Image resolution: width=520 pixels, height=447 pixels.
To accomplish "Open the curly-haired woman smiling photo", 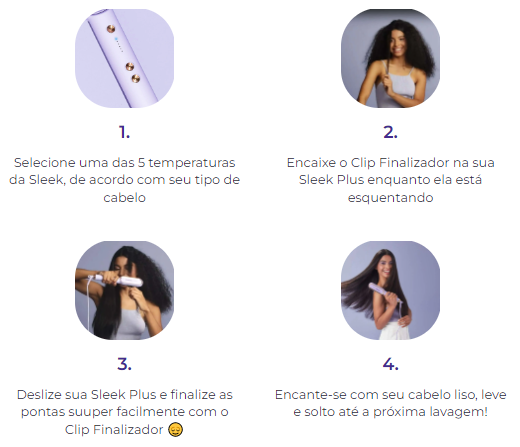I will pyautogui.click(x=390, y=58).
